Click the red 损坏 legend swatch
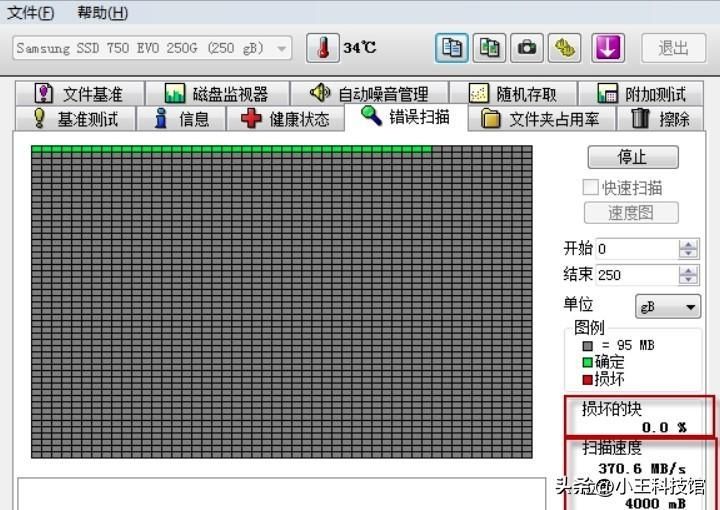Screen dimensions: 720x510 (587, 379)
